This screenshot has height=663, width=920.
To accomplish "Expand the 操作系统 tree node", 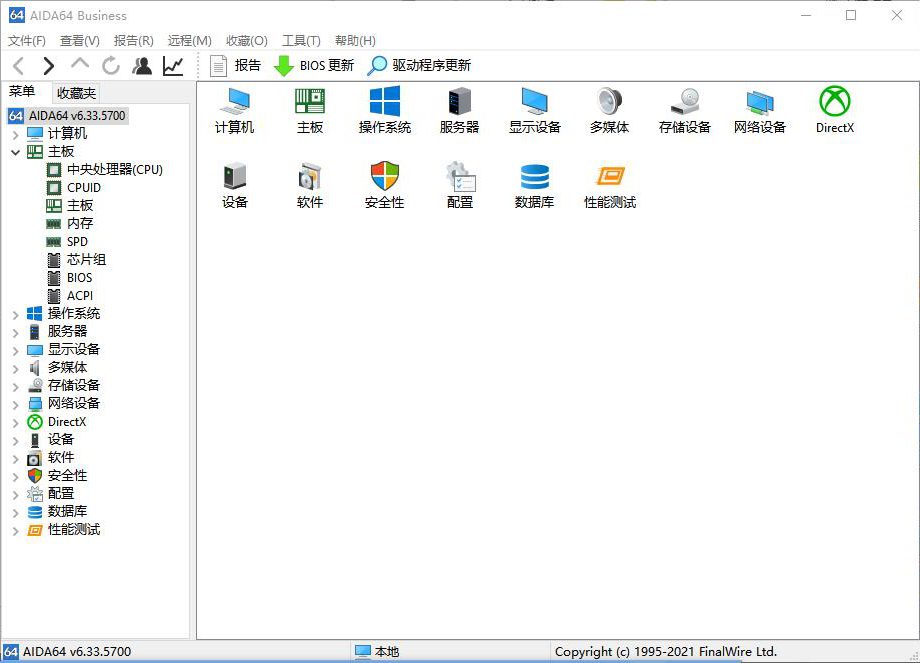I will click(15, 314).
